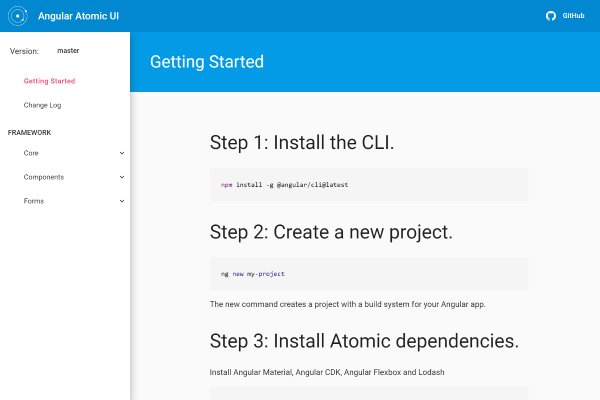Click the Step 2 Create a new project heading

(x=331, y=232)
